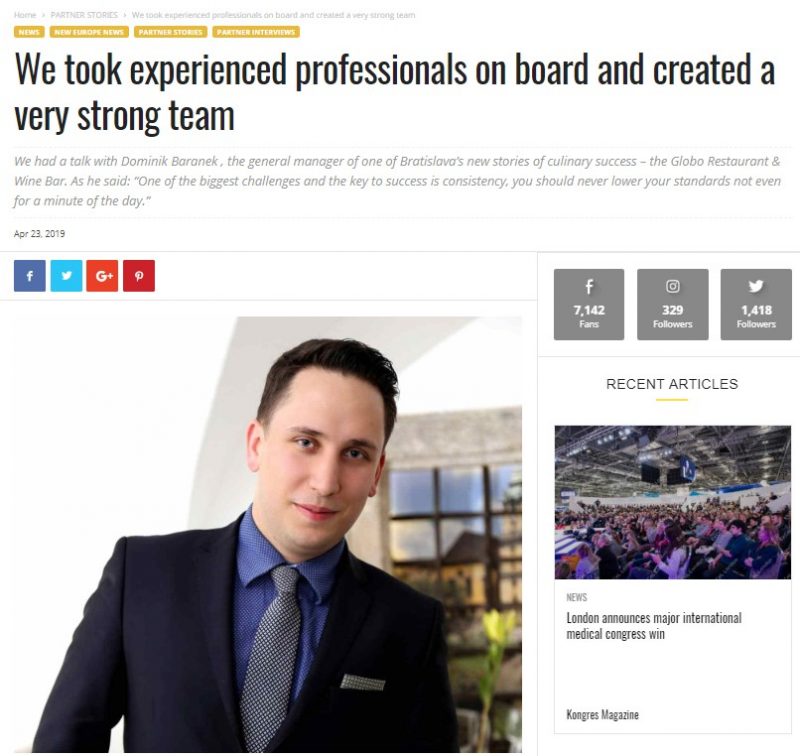
Task: Go to Home in breadcrumb
Action: (25, 15)
